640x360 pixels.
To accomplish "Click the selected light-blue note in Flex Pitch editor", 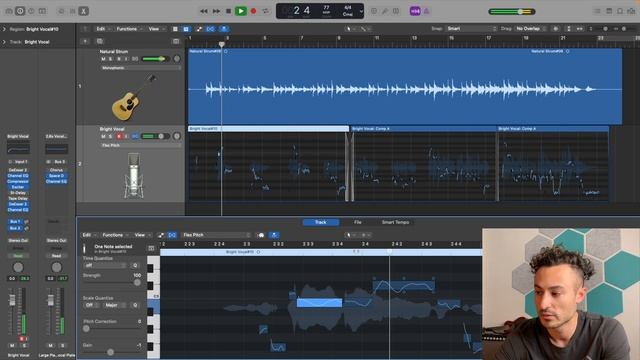I will pos(319,302).
